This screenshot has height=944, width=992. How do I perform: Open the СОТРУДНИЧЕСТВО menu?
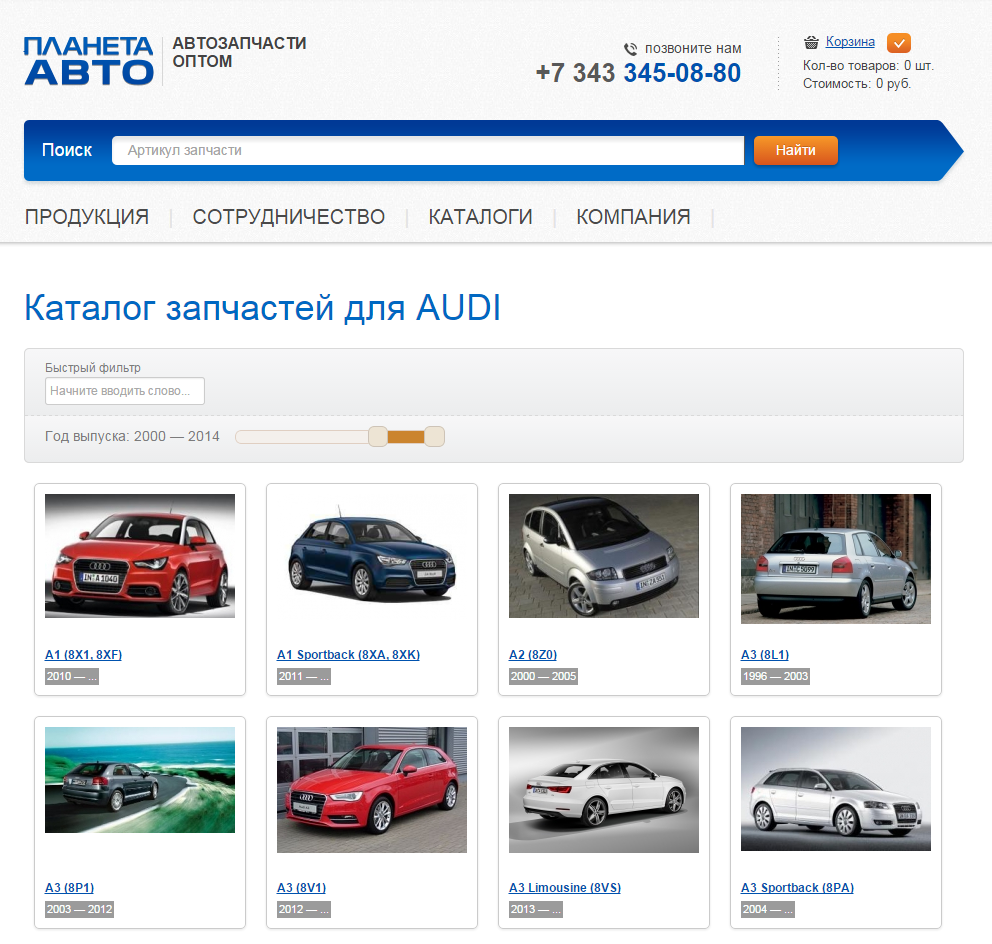click(x=288, y=217)
